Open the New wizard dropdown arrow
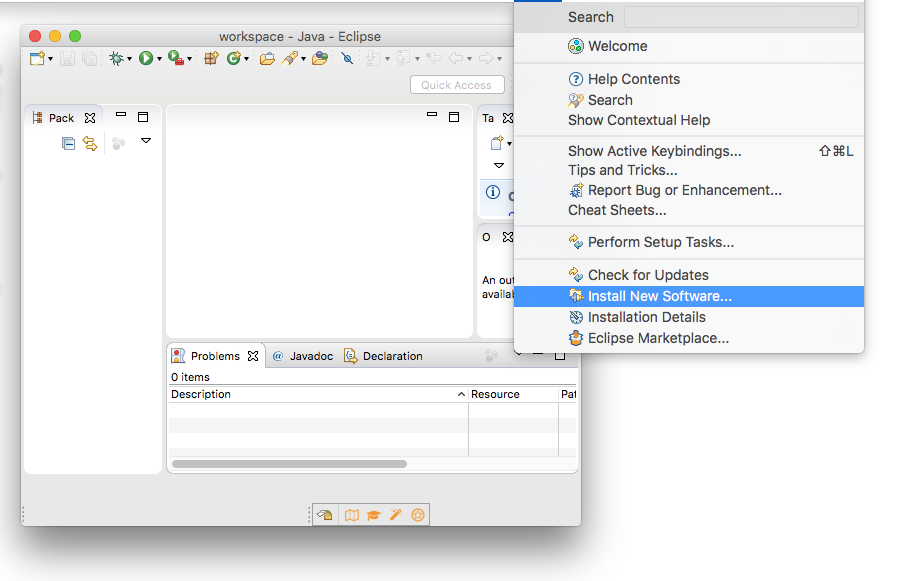900x581 pixels. (x=51, y=59)
